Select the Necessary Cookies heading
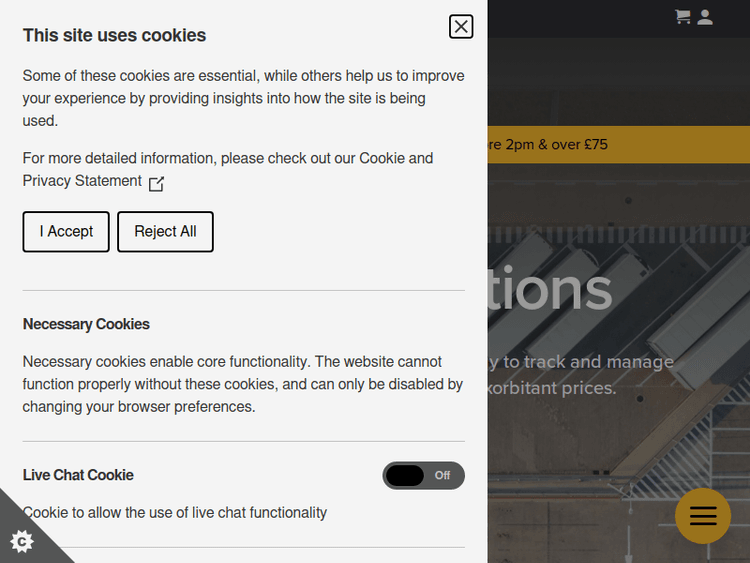This screenshot has width=750, height=563. tap(86, 324)
